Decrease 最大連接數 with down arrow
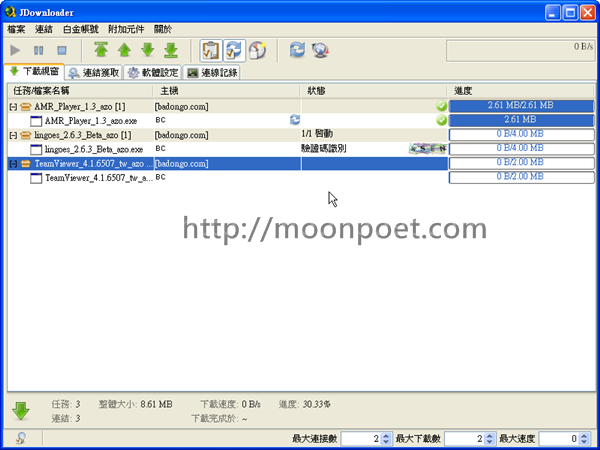600x450 pixels. point(386,442)
